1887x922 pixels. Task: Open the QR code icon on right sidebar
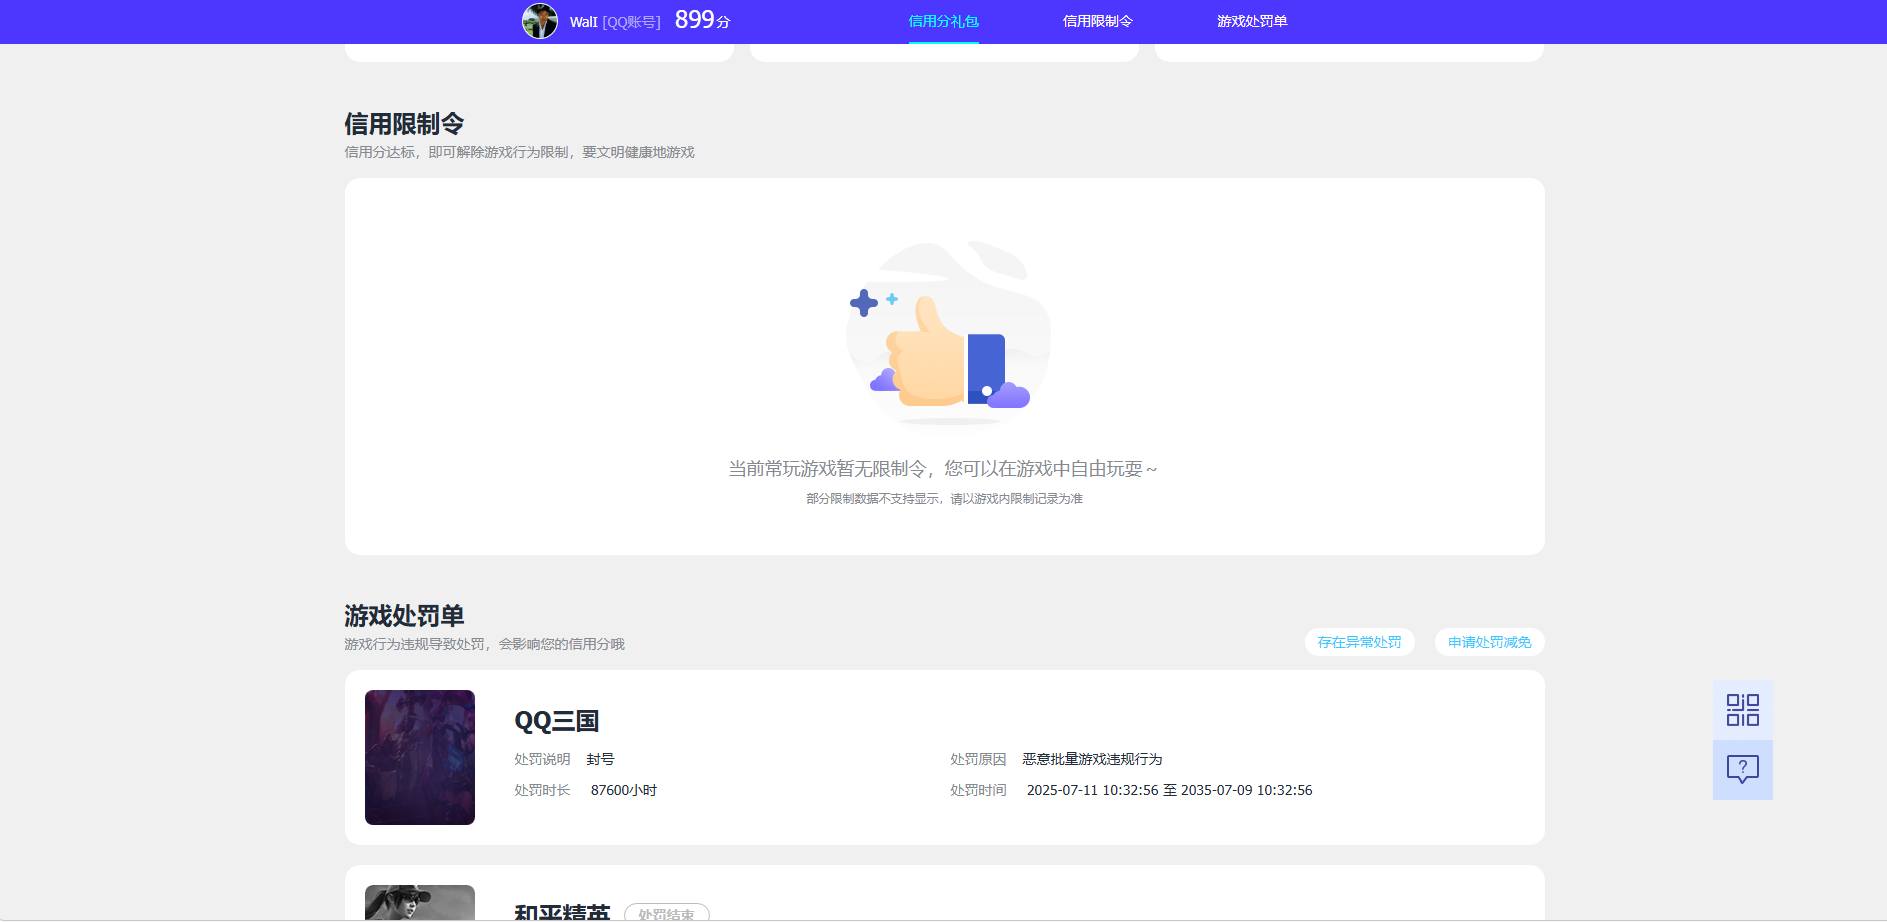[1742, 710]
